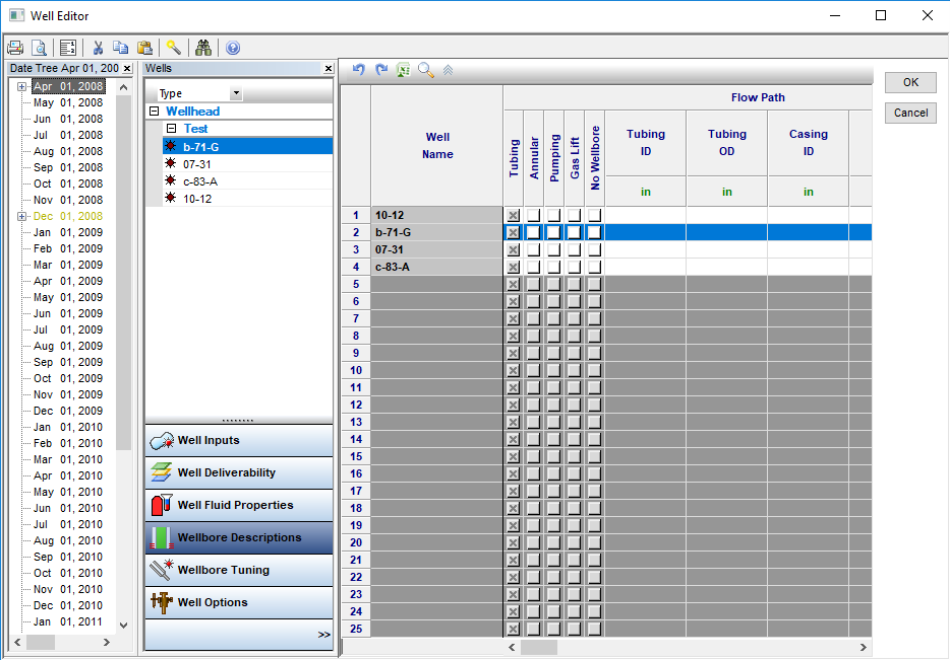
Task: Collapse the Wellhead tree node
Action: (154, 112)
